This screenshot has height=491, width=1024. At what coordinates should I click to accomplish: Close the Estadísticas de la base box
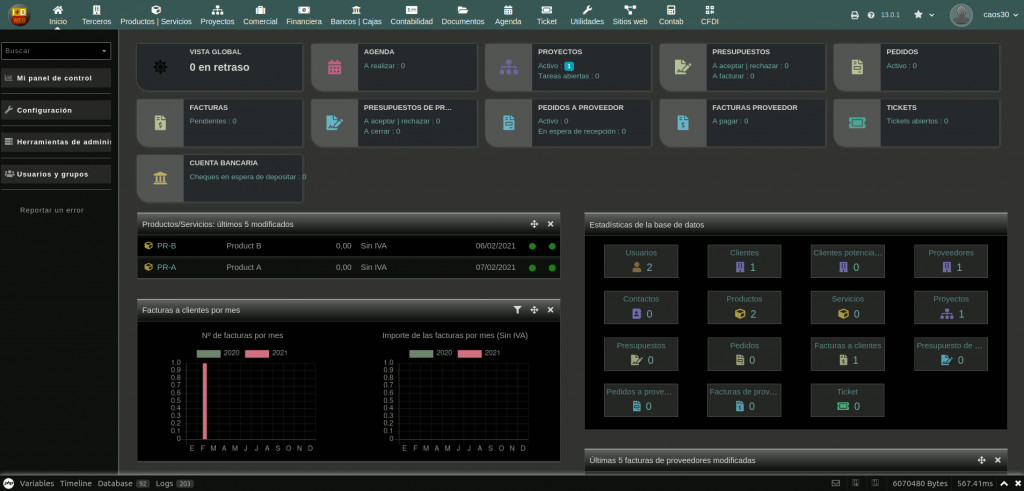point(999,224)
